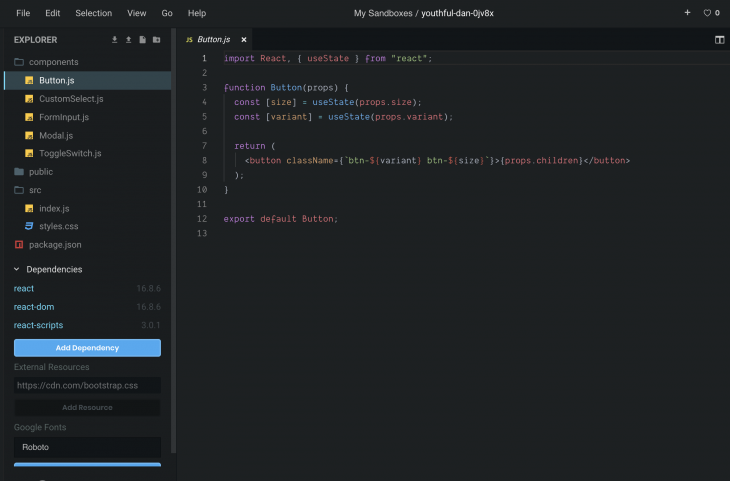Click the JS file icon beside FormInput.js
This screenshot has width=730, height=481.
(x=29, y=117)
